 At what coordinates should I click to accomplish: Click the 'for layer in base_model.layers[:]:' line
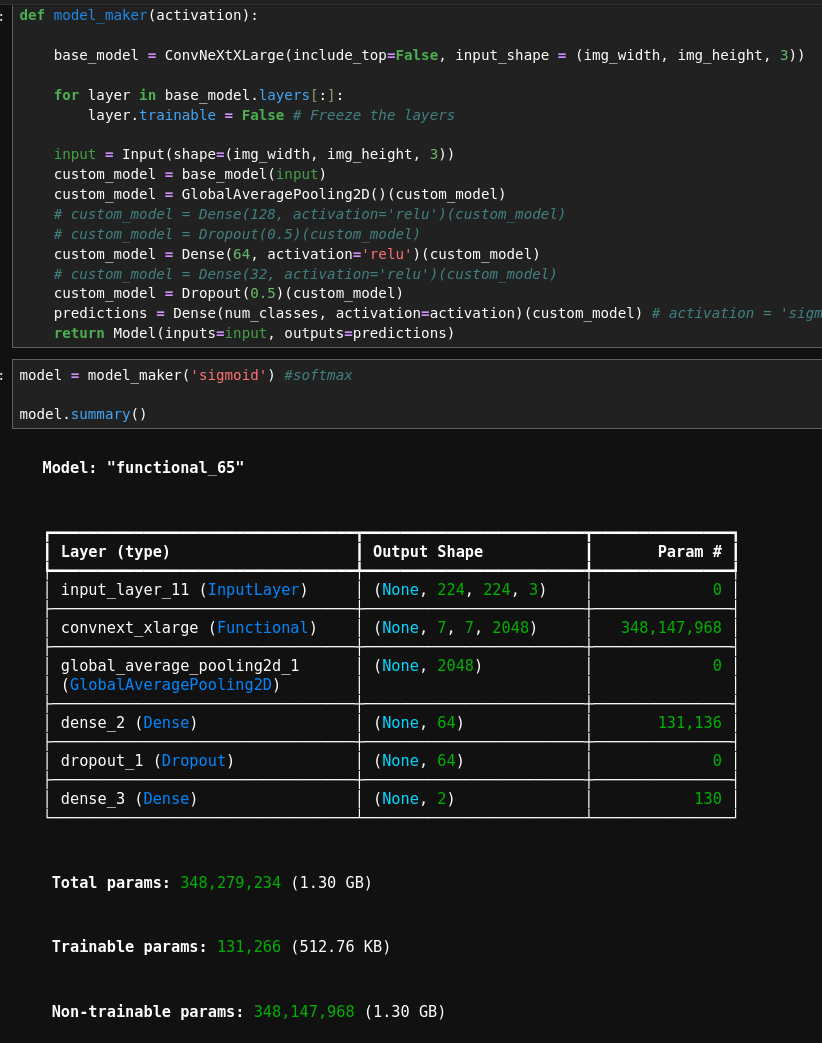199,95
